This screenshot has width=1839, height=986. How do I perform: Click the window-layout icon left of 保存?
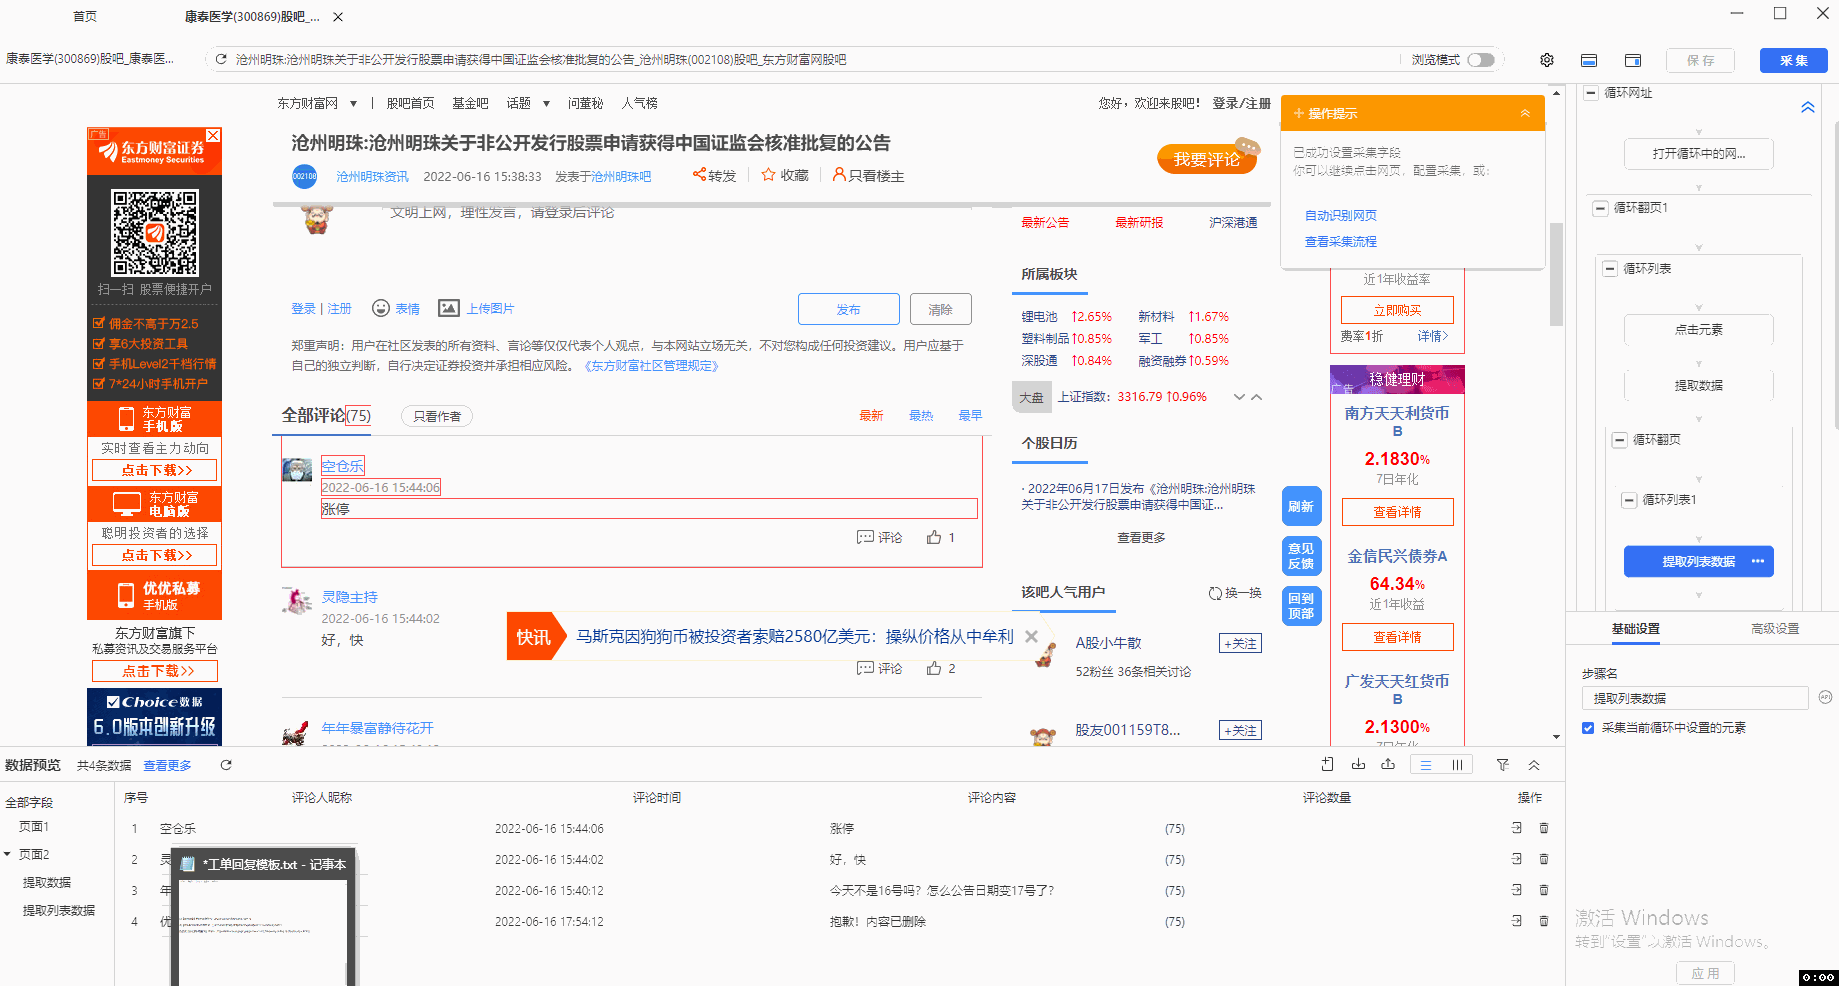(x=1633, y=60)
